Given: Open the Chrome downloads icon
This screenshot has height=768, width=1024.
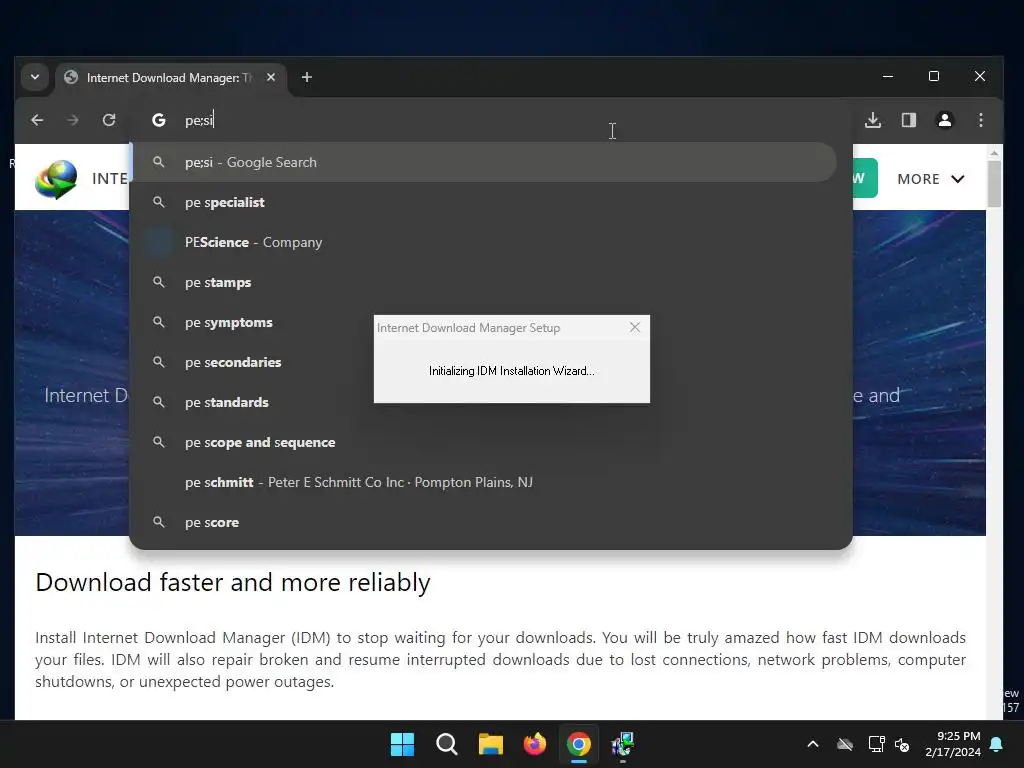Looking at the screenshot, I should pos(873,120).
